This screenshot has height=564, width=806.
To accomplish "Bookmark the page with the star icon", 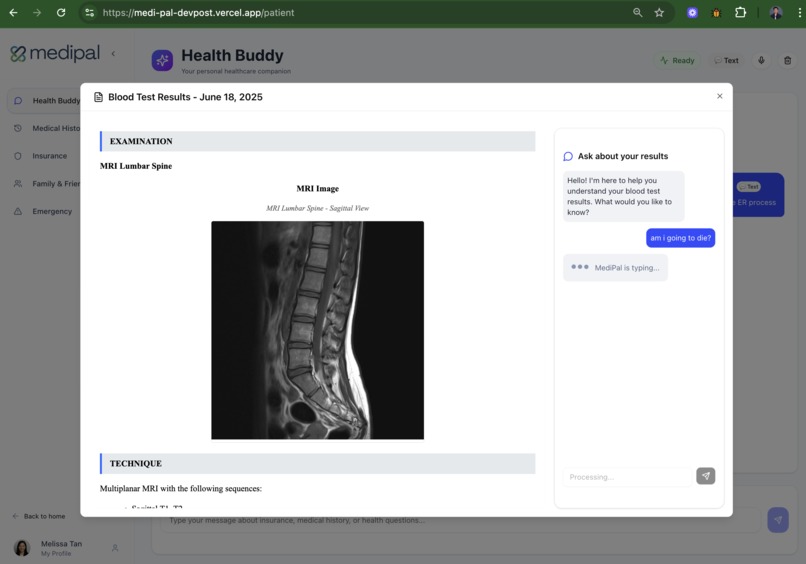I will 659,13.
